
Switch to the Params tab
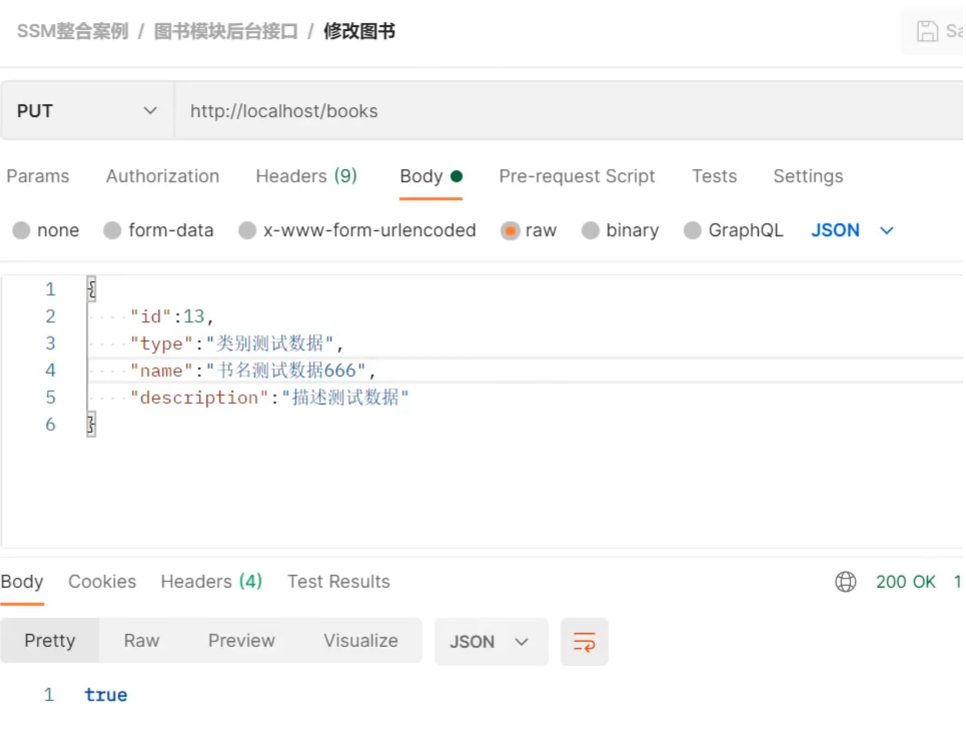[38, 177]
